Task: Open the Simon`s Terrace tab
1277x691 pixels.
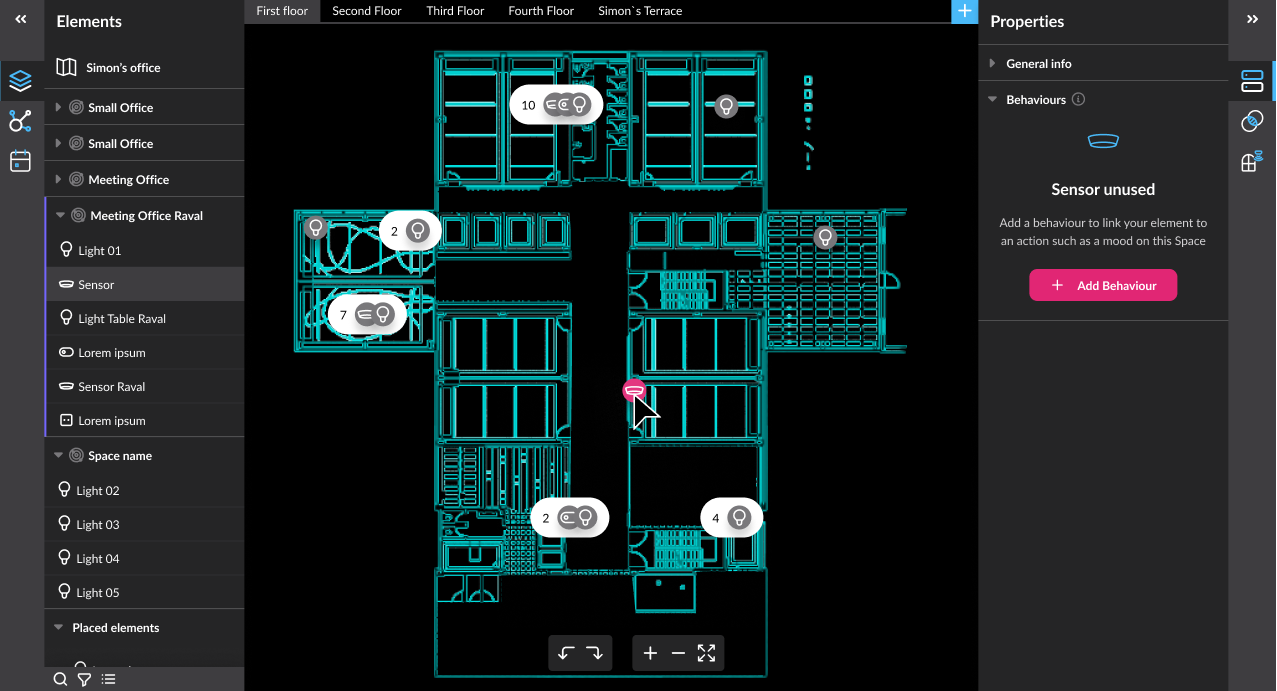Action: 640,11
